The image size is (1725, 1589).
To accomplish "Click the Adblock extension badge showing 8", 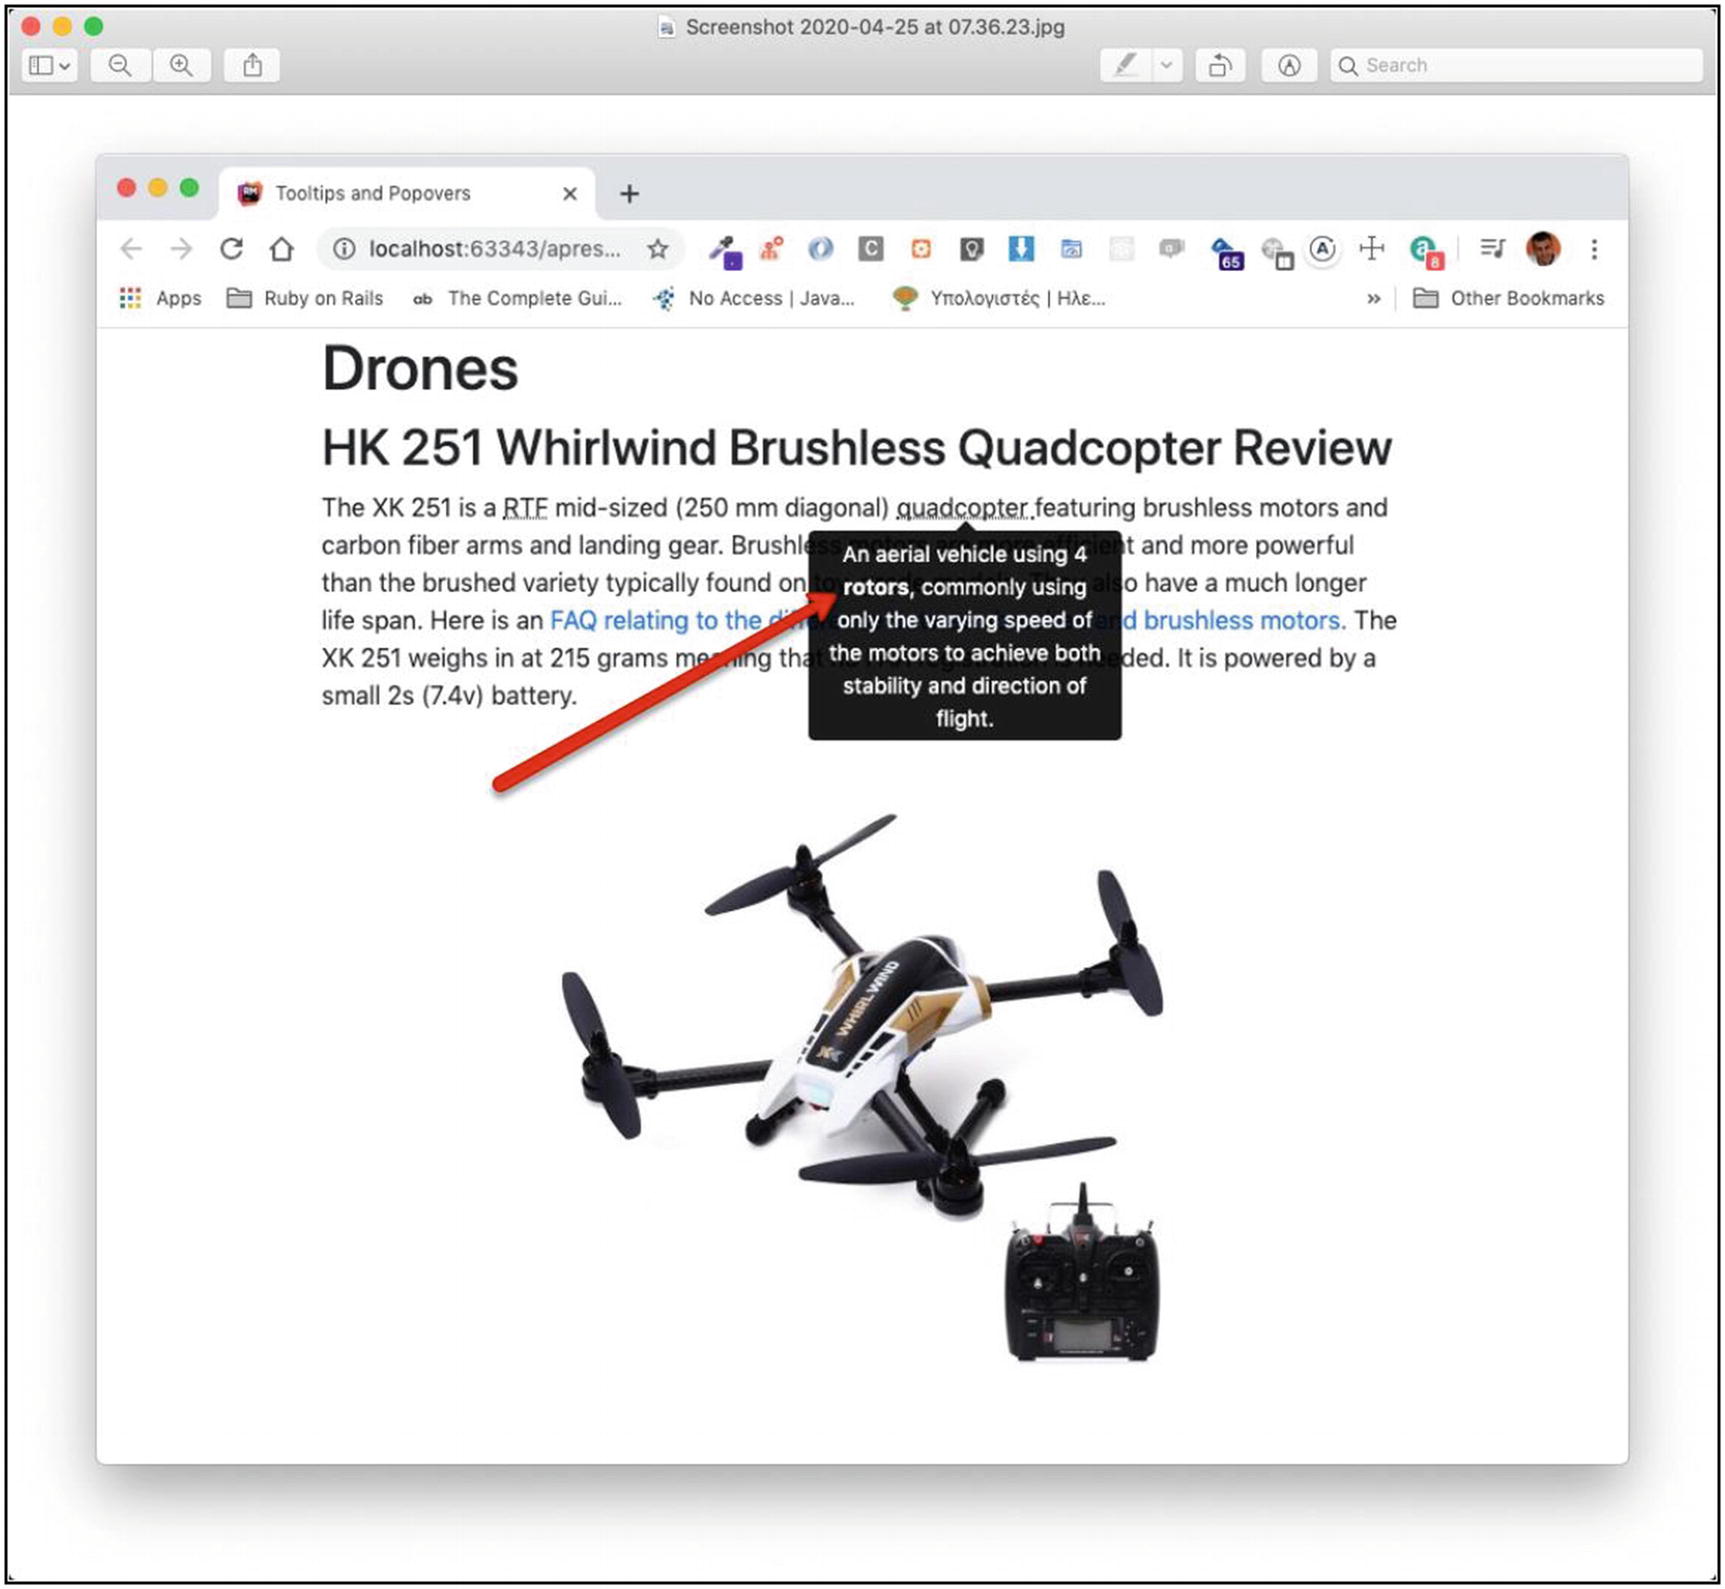I will pos(1423,252).
